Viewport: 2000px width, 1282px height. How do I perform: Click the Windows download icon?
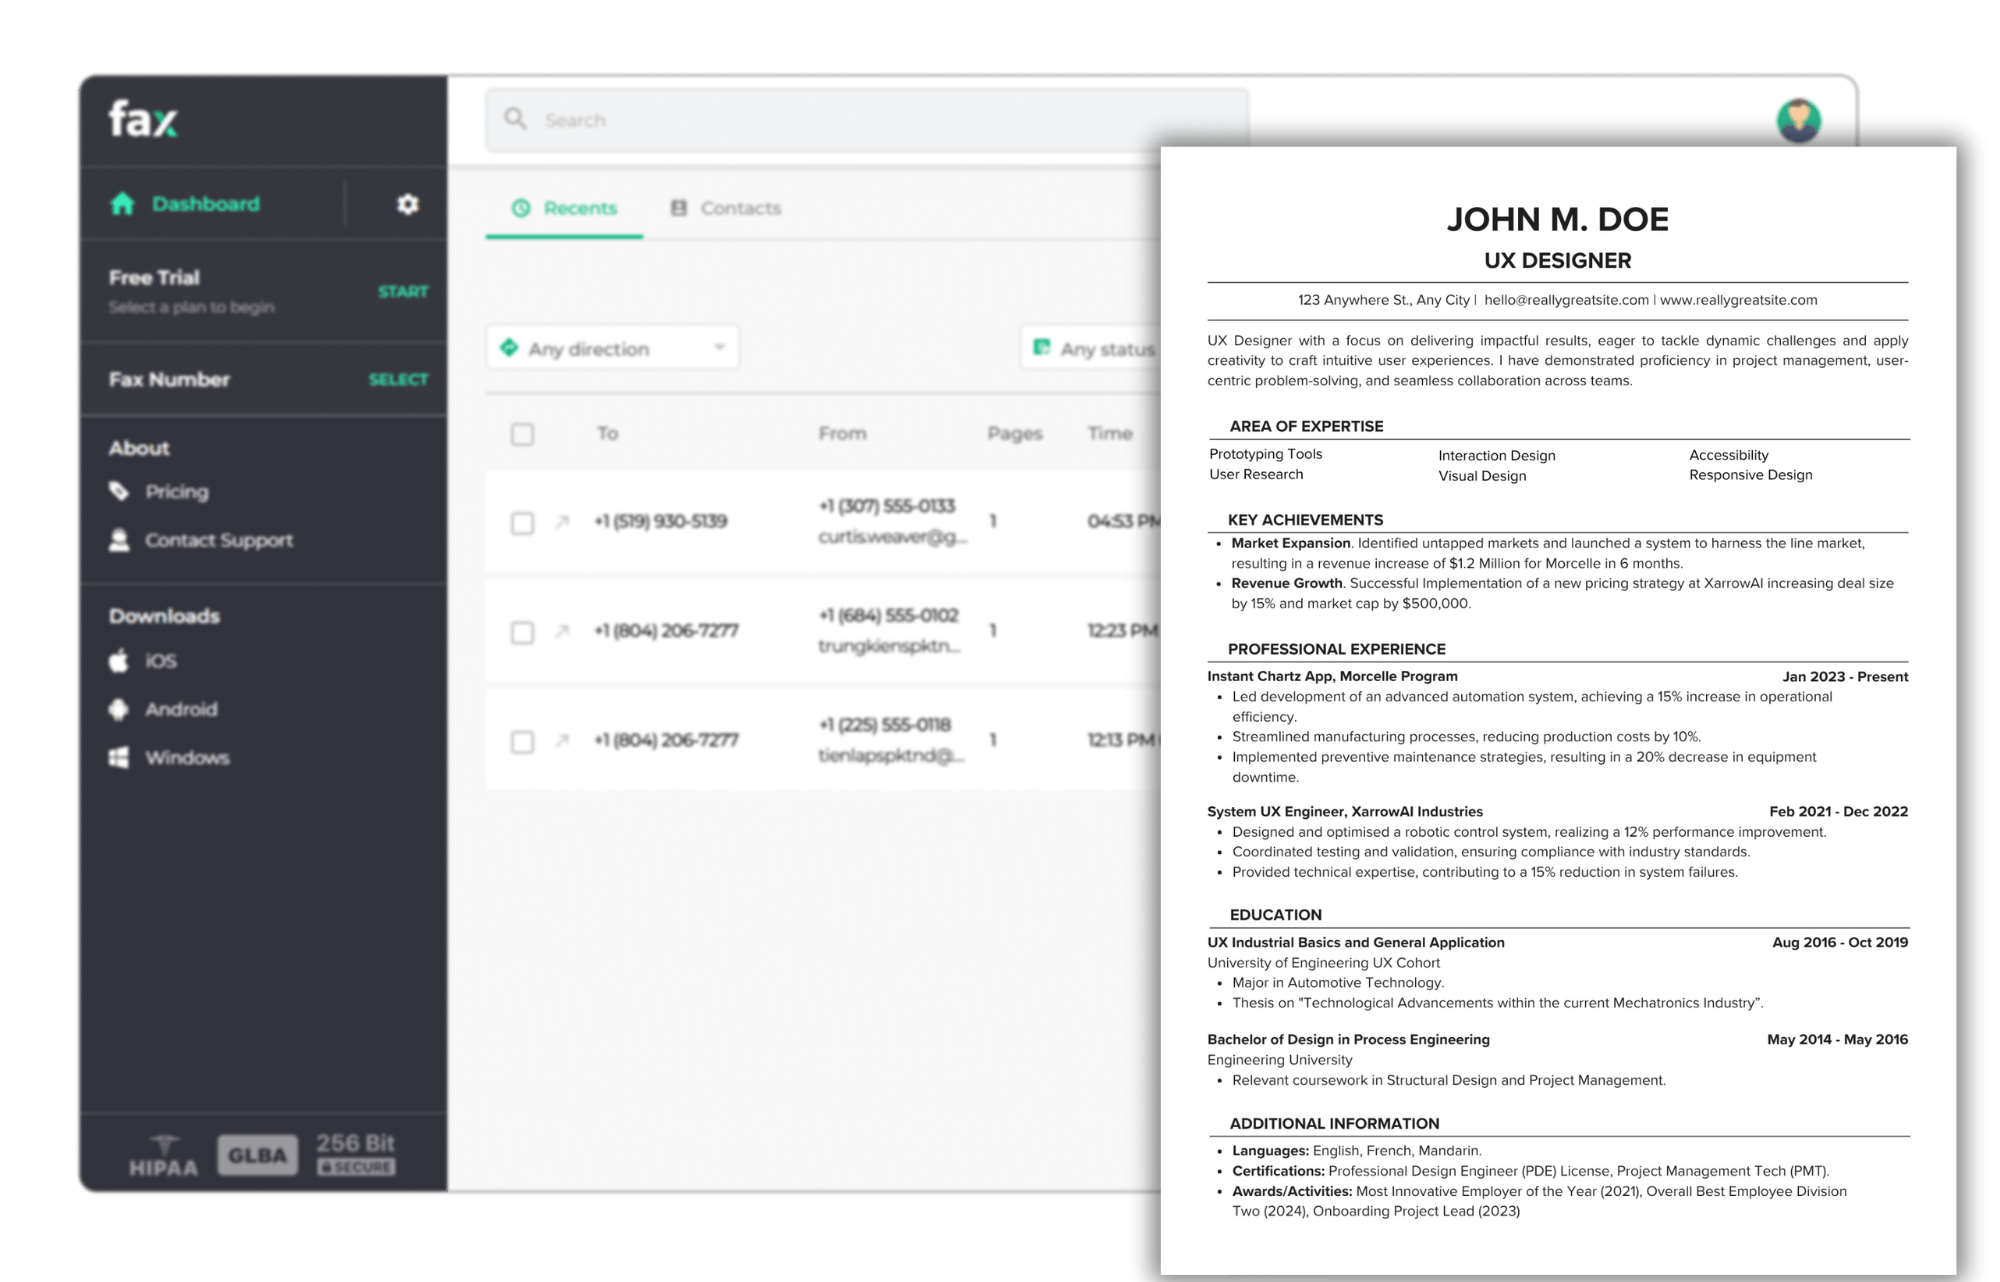click(119, 757)
